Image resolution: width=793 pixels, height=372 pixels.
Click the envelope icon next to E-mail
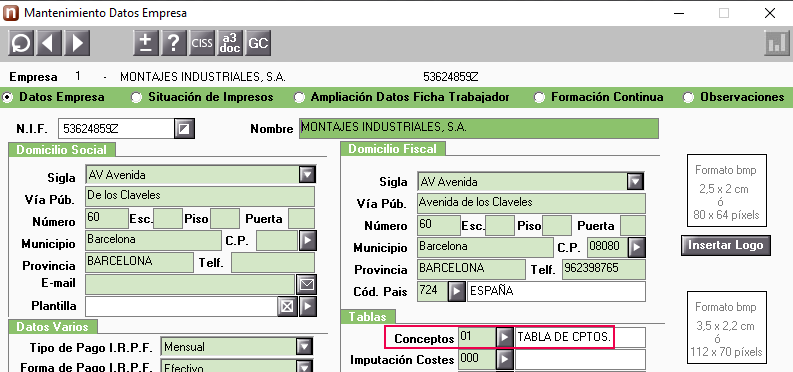click(306, 285)
